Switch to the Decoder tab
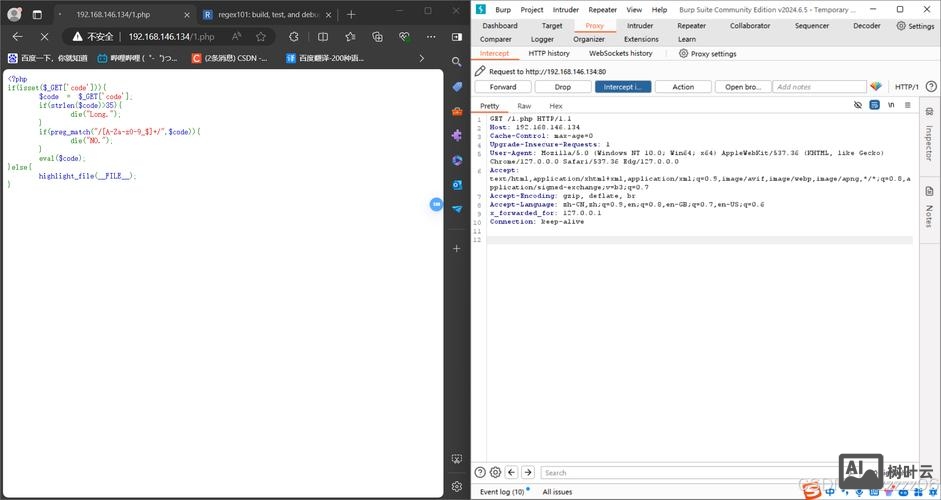 (867, 26)
